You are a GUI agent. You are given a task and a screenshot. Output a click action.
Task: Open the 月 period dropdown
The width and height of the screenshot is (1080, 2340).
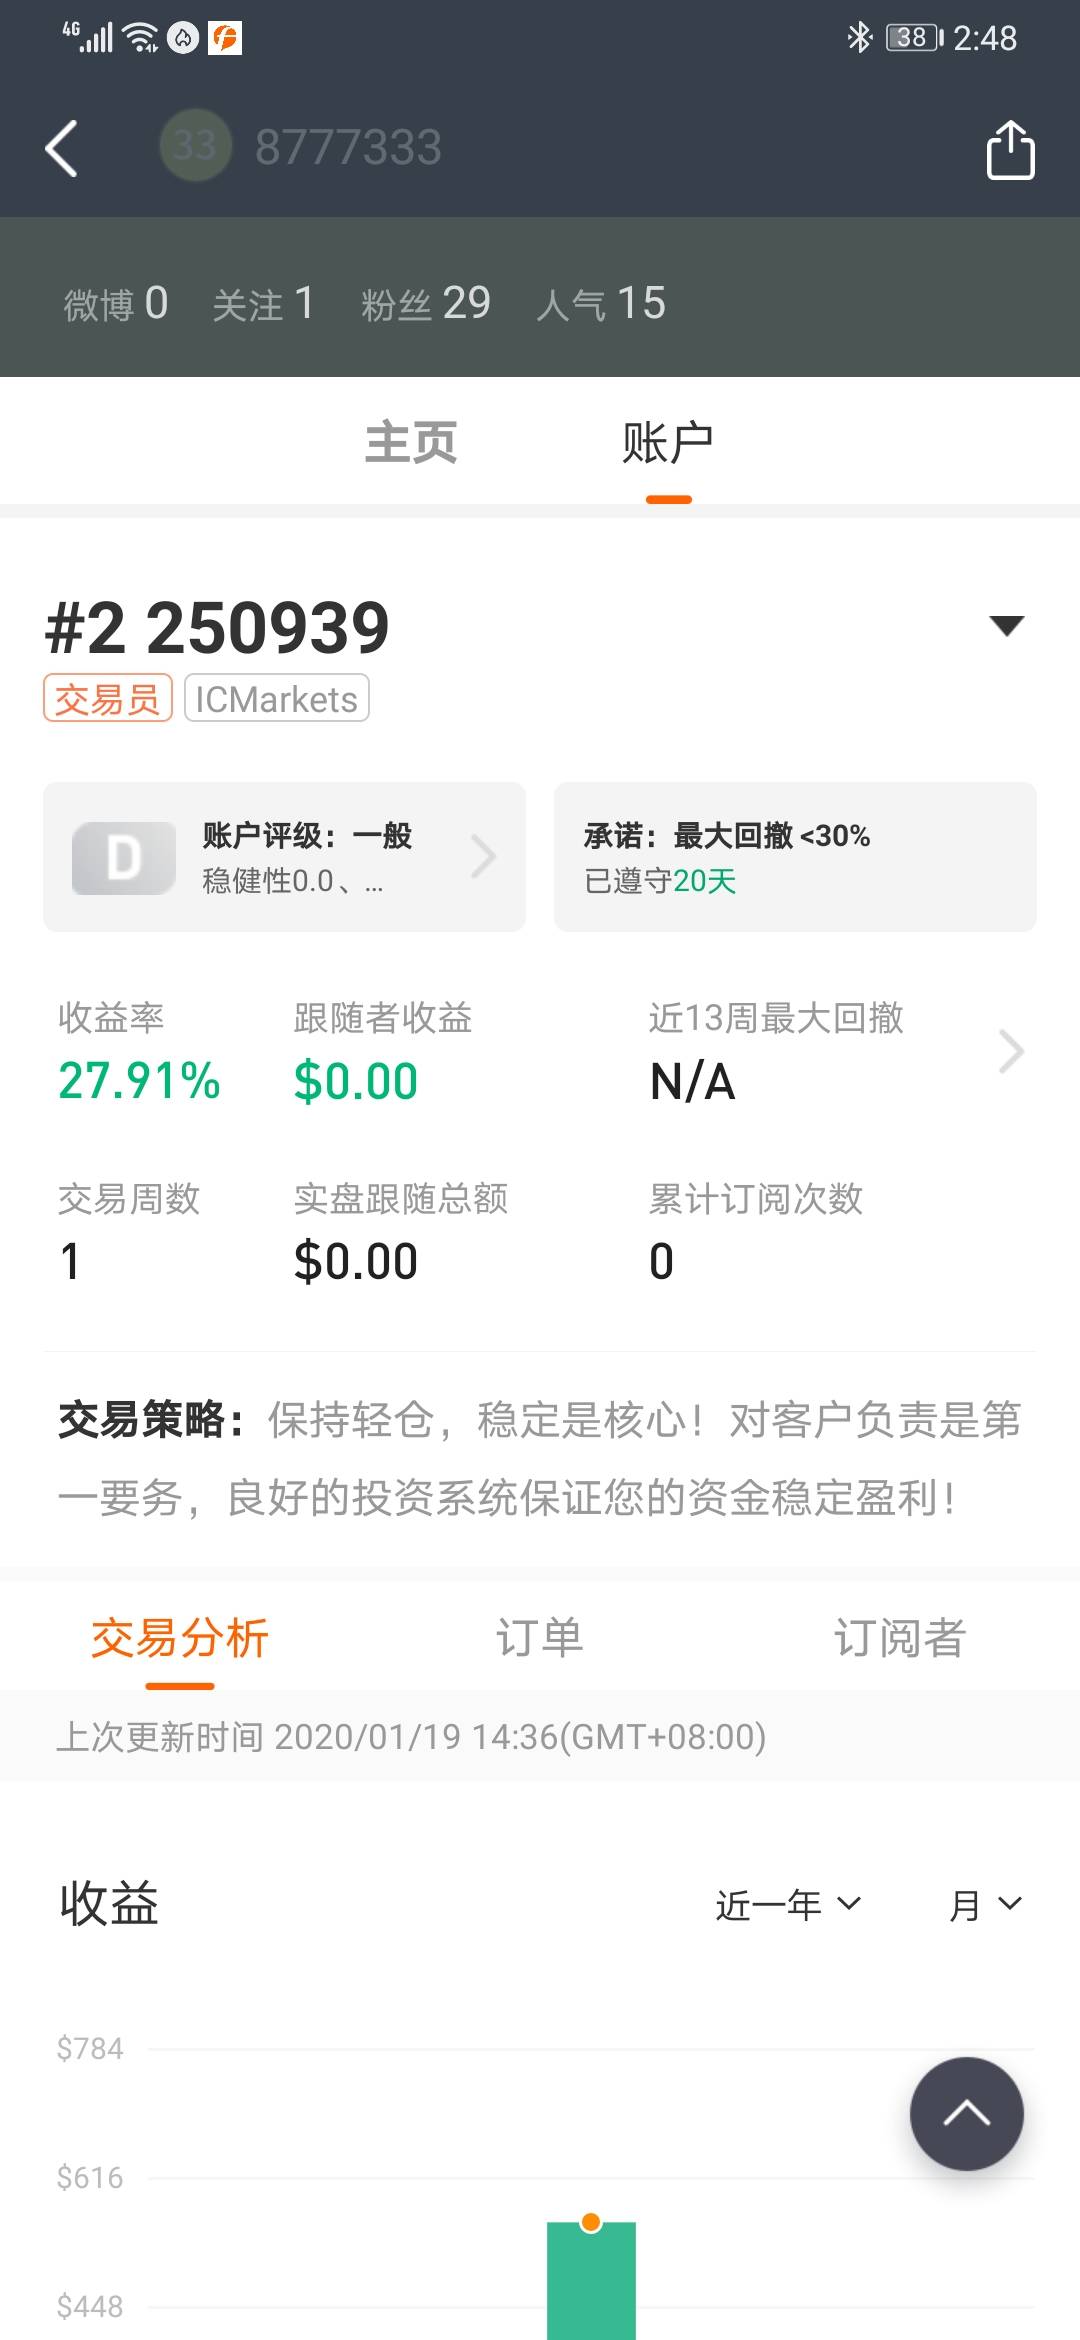pos(985,1905)
